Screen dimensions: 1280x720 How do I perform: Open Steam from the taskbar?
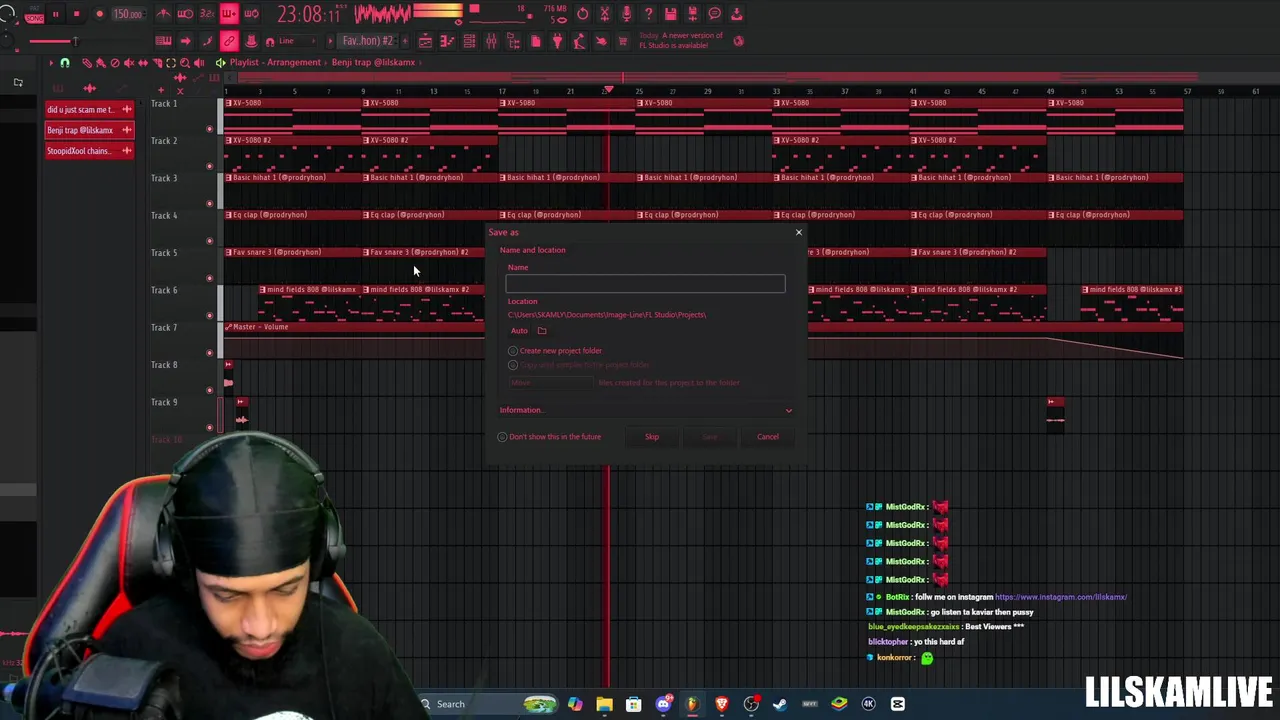click(780, 704)
